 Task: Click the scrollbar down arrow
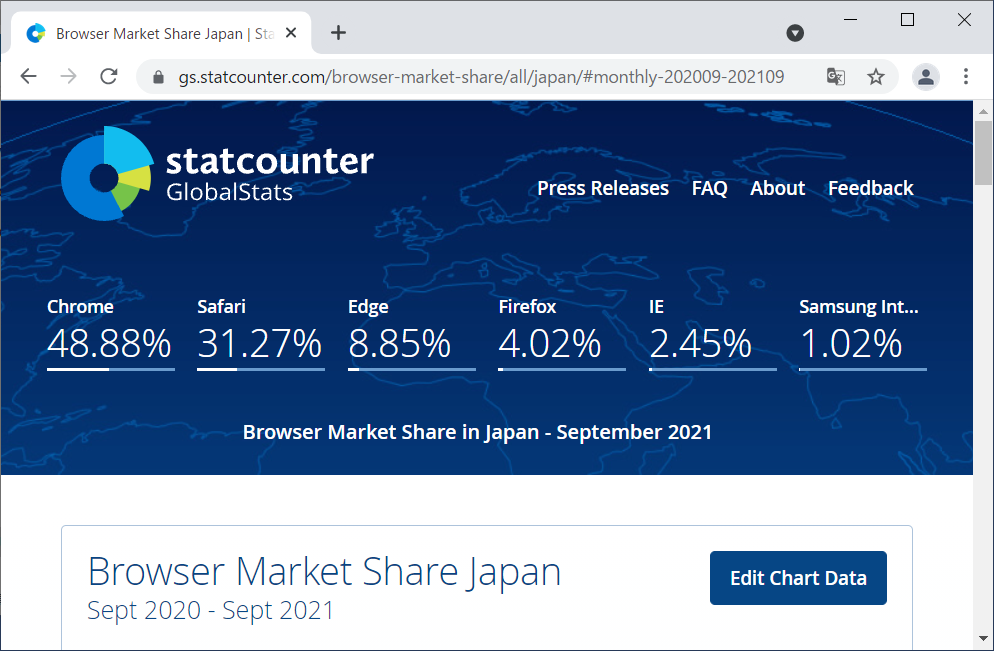tap(983, 638)
